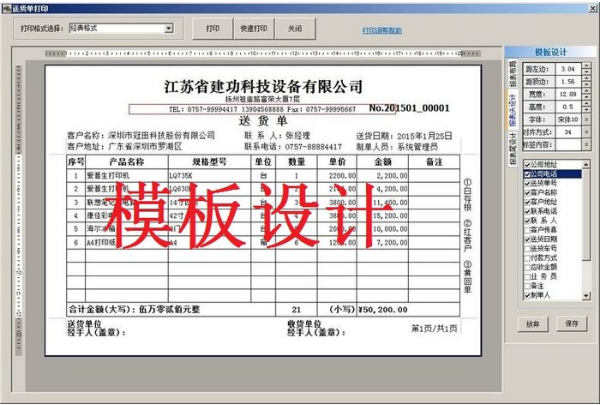Check the 付款方式 checkbox

tap(528, 258)
